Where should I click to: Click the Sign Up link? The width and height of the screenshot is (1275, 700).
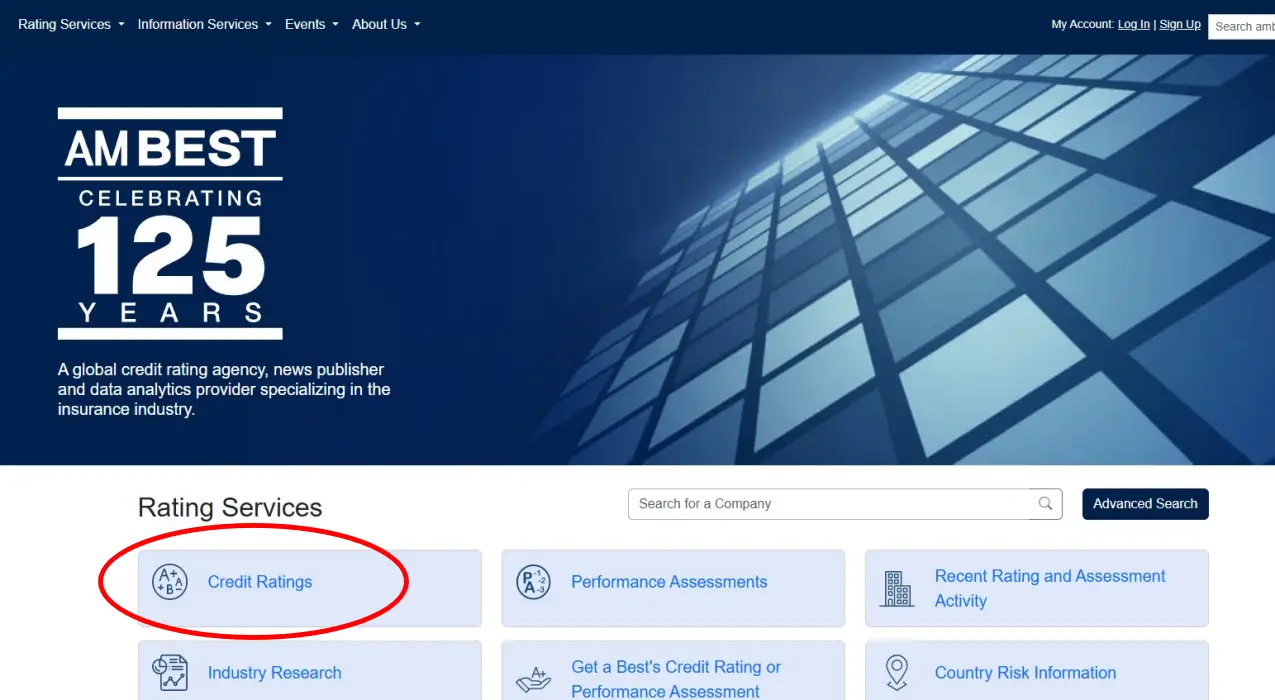1180,25
